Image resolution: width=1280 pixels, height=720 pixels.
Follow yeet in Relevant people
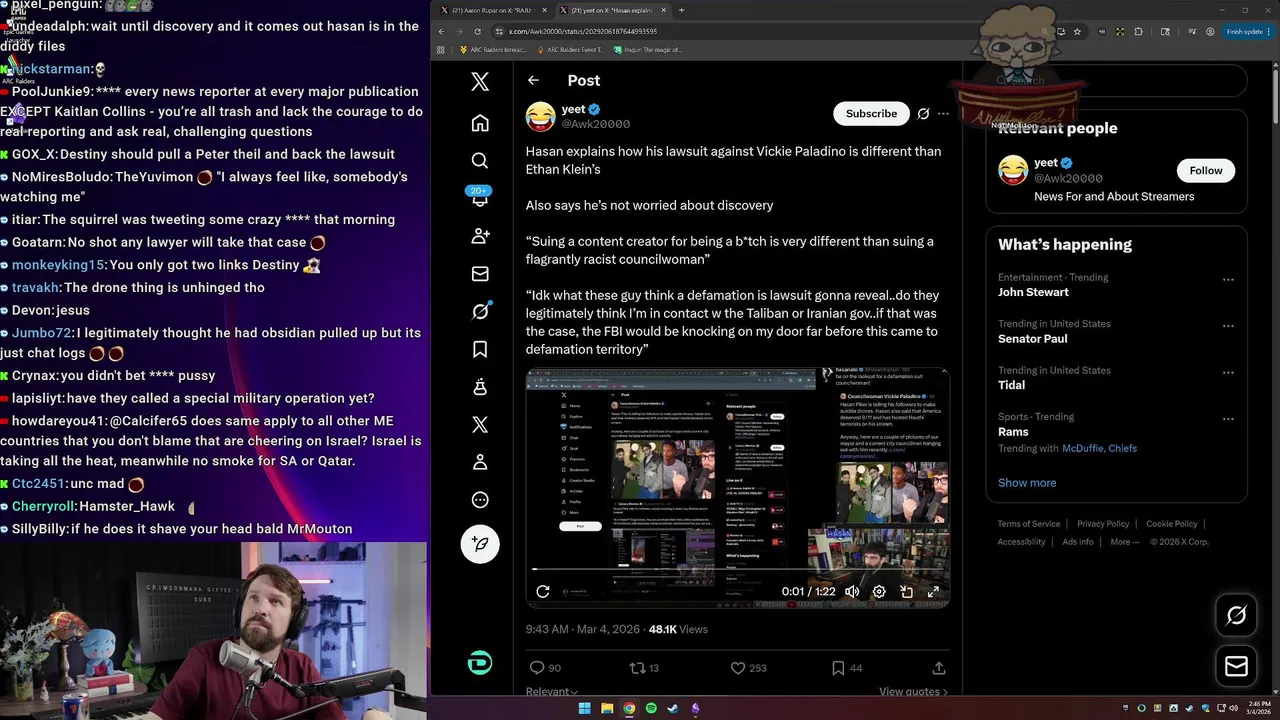[1206, 170]
